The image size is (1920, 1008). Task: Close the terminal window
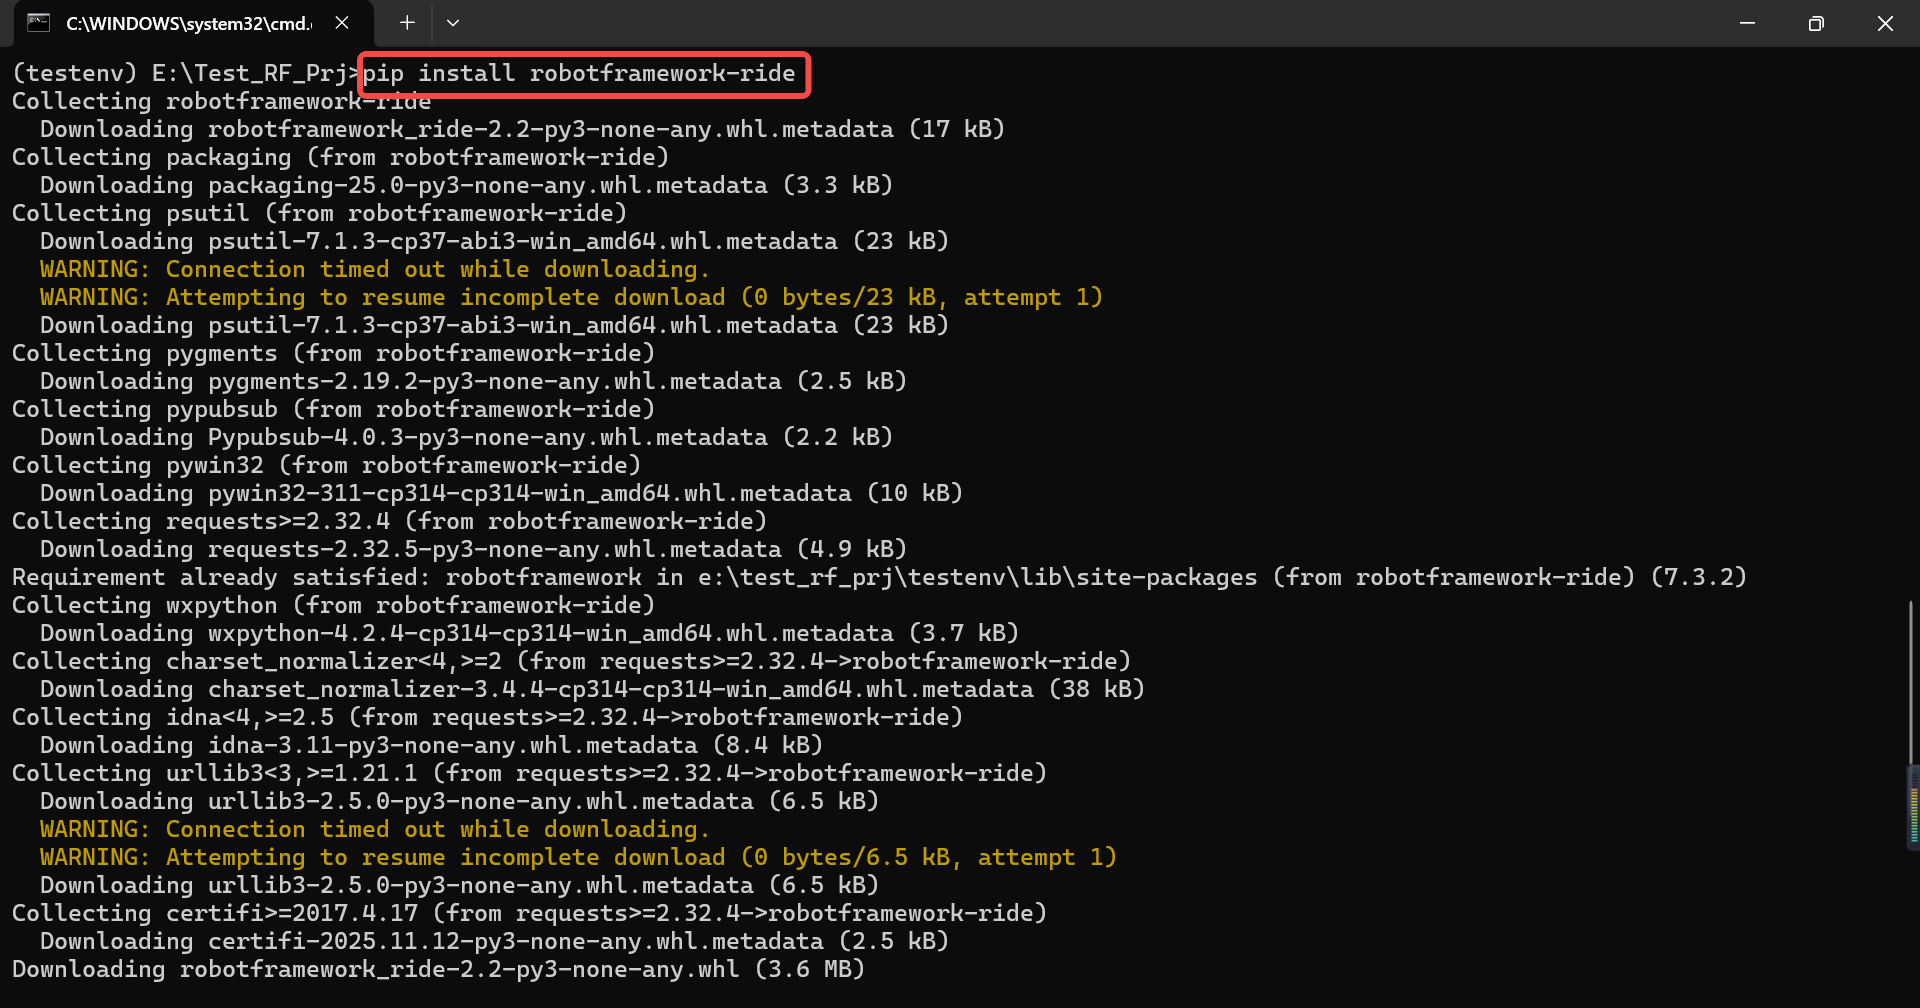pyautogui.click(x=1885, y=23)
